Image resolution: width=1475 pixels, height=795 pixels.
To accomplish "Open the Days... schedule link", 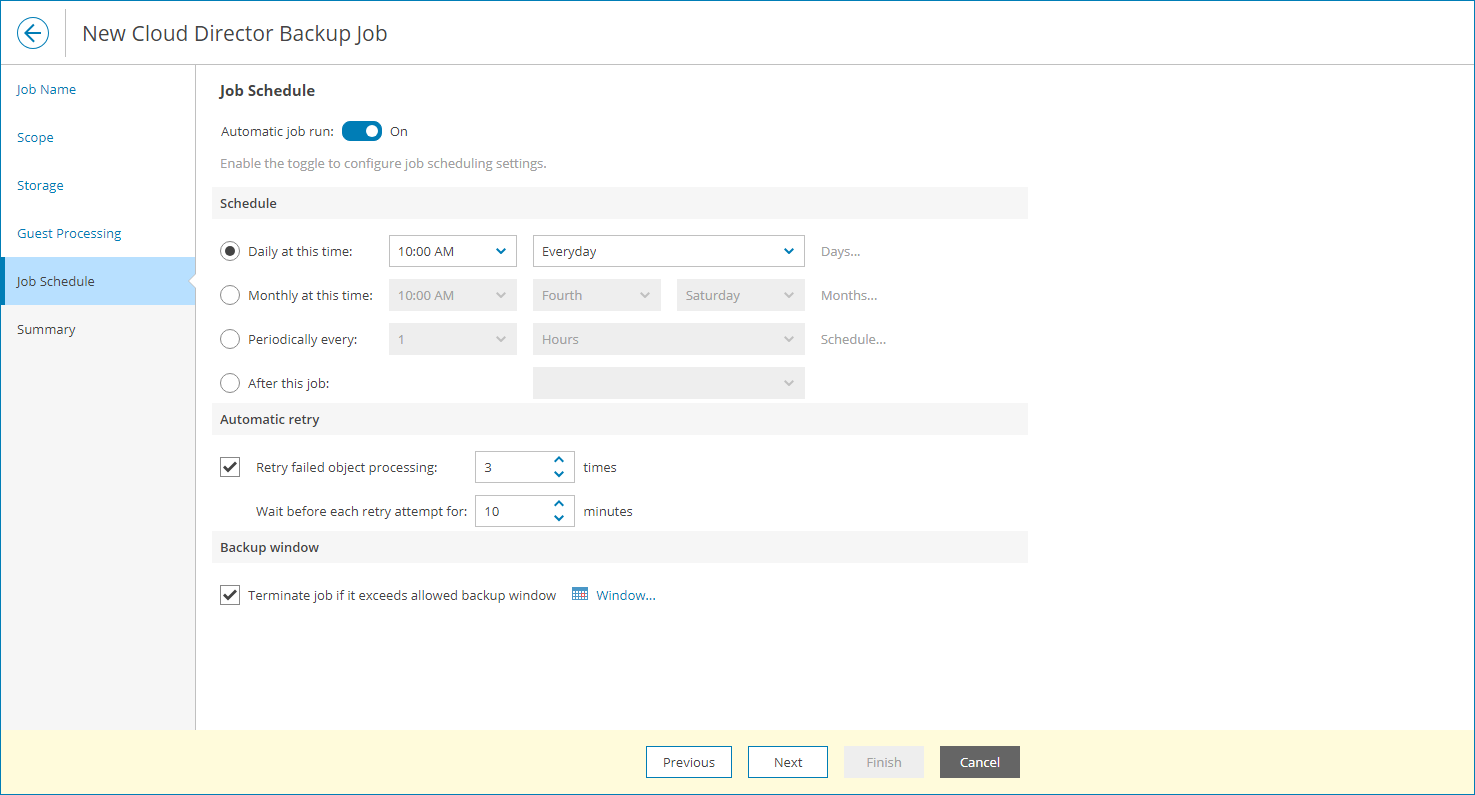I will (x=840, y=251).
